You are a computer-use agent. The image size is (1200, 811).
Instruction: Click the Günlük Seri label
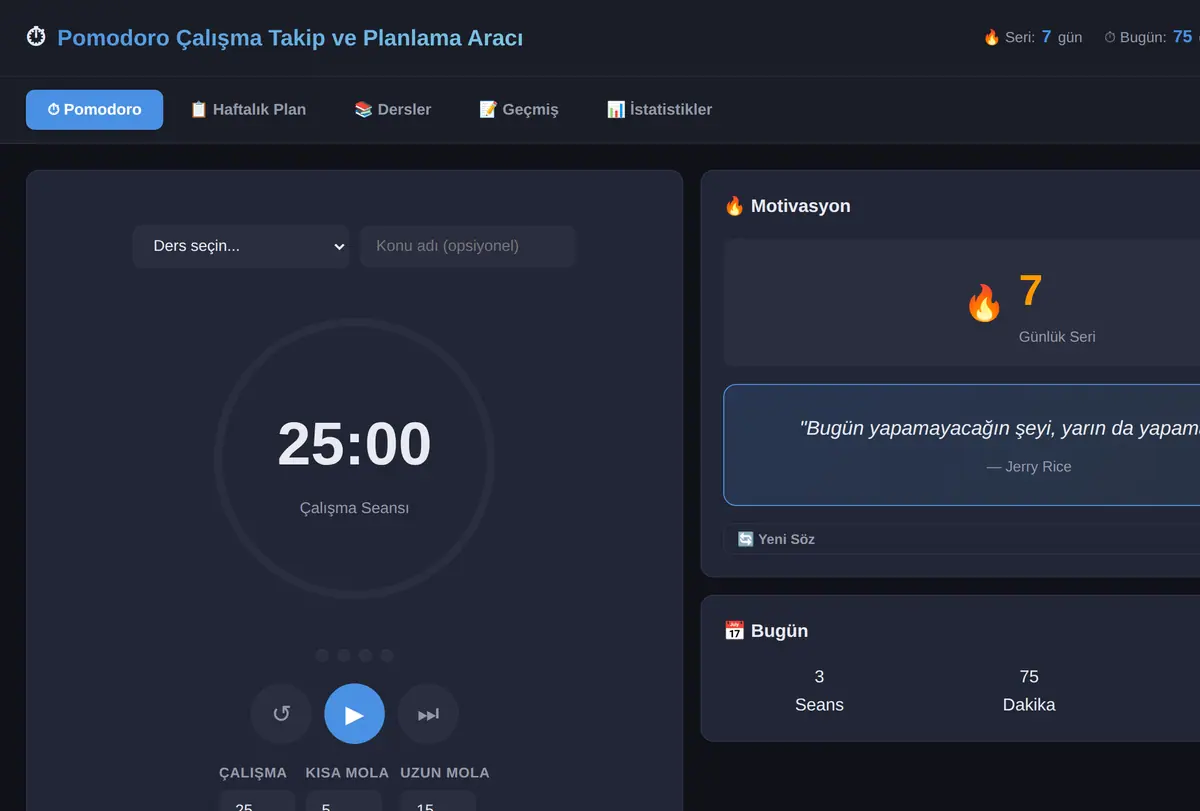(1057, 337)
